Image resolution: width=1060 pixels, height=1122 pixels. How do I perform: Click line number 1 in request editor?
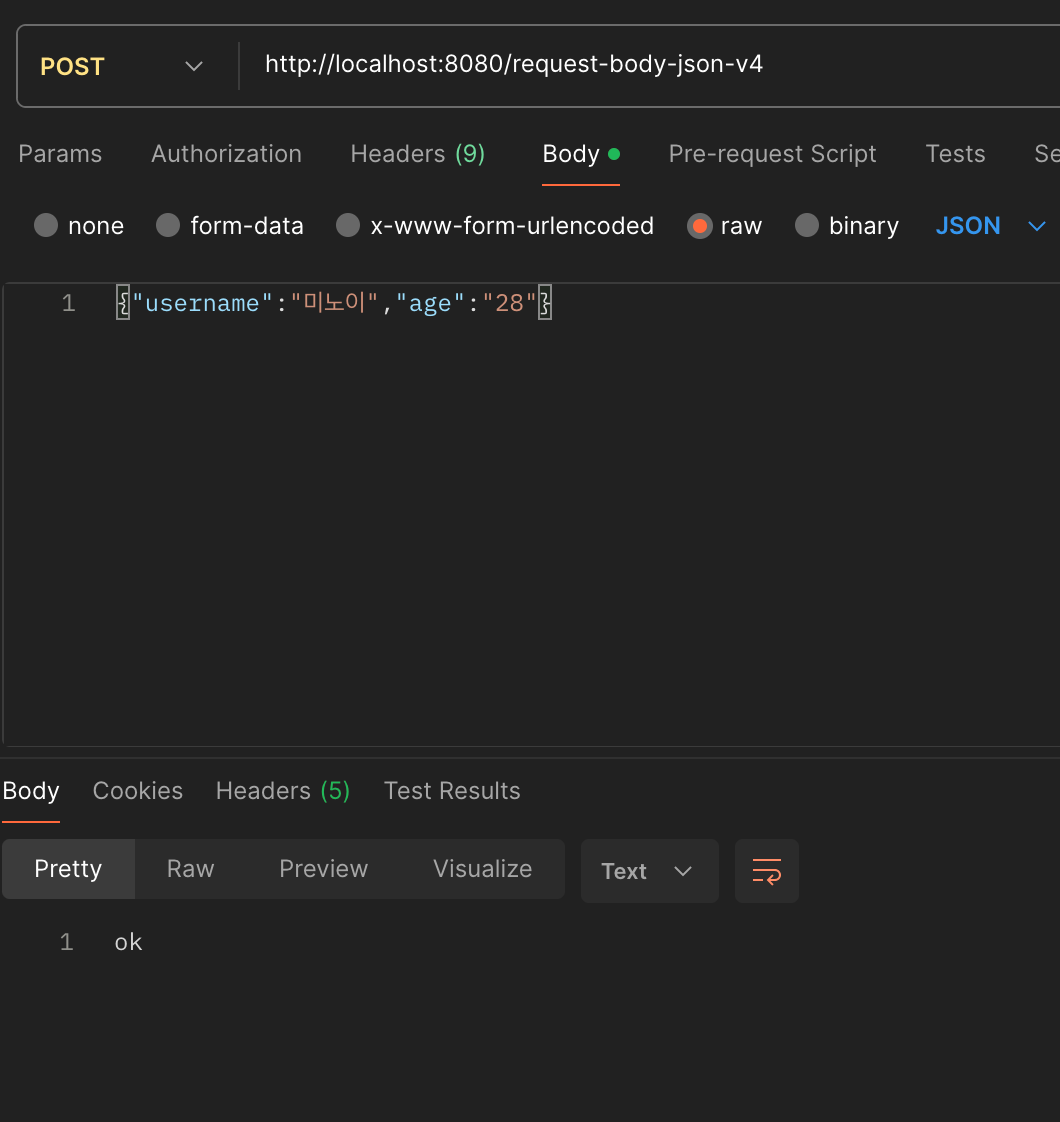point(69,303)
